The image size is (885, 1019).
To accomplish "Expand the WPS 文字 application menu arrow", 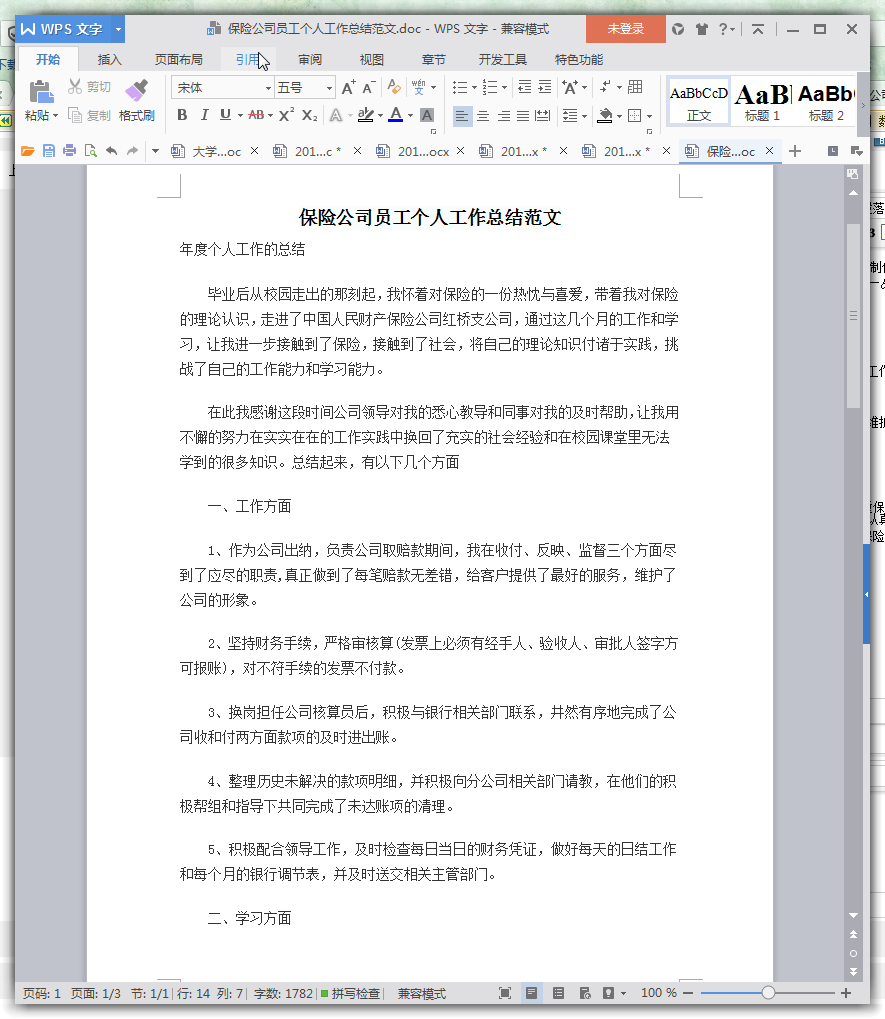I will pyautogui.click(x=118, y=29).
